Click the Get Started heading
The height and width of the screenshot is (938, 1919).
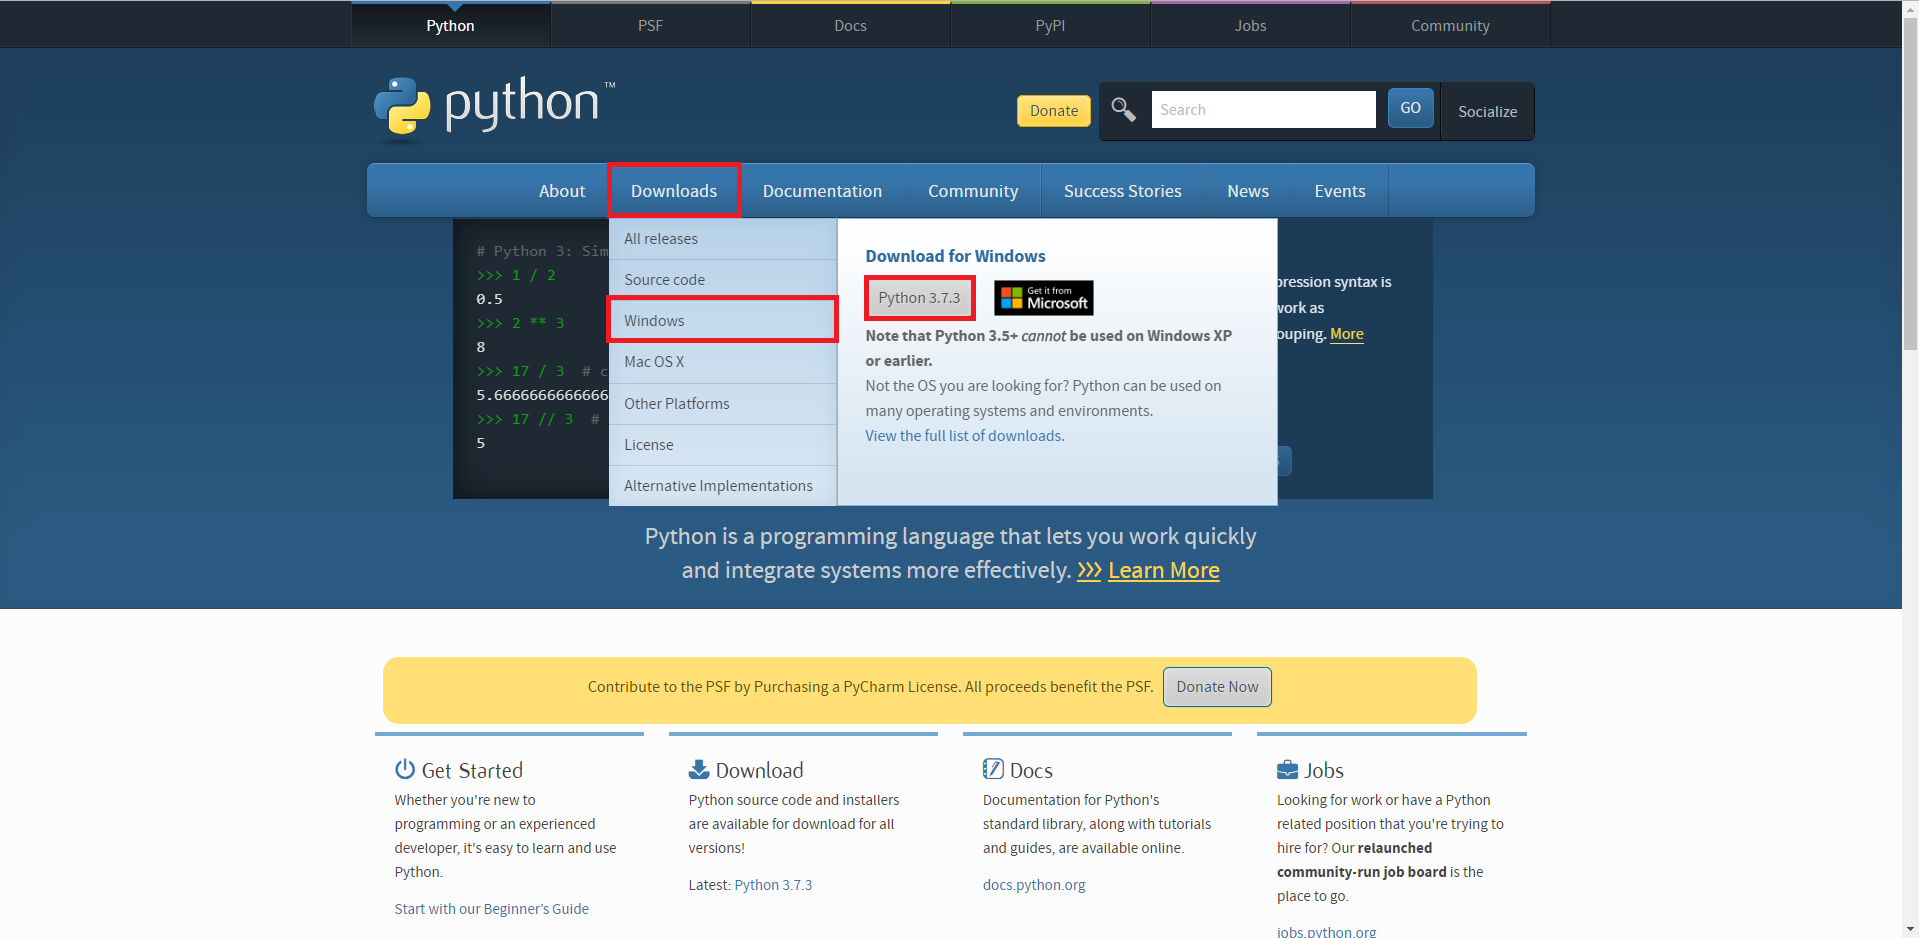472,770
